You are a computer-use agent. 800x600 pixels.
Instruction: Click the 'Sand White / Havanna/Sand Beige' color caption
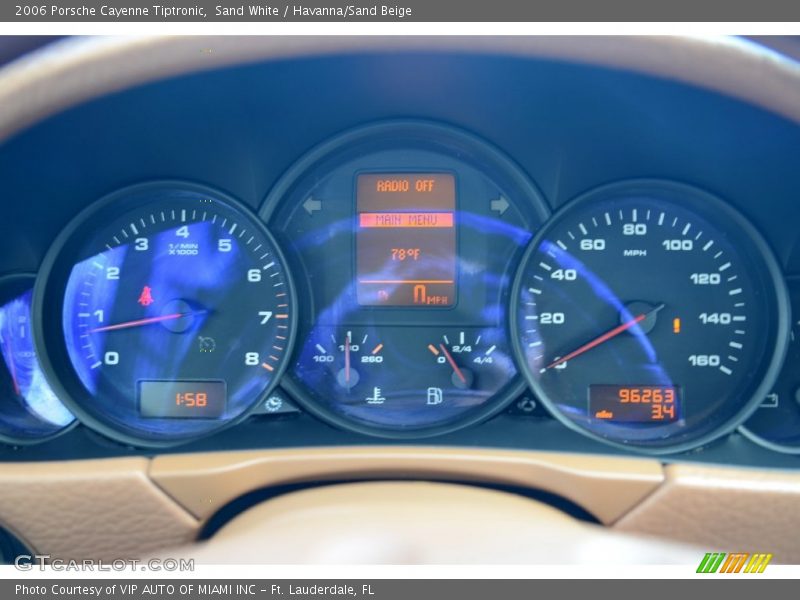coord(313,11)
